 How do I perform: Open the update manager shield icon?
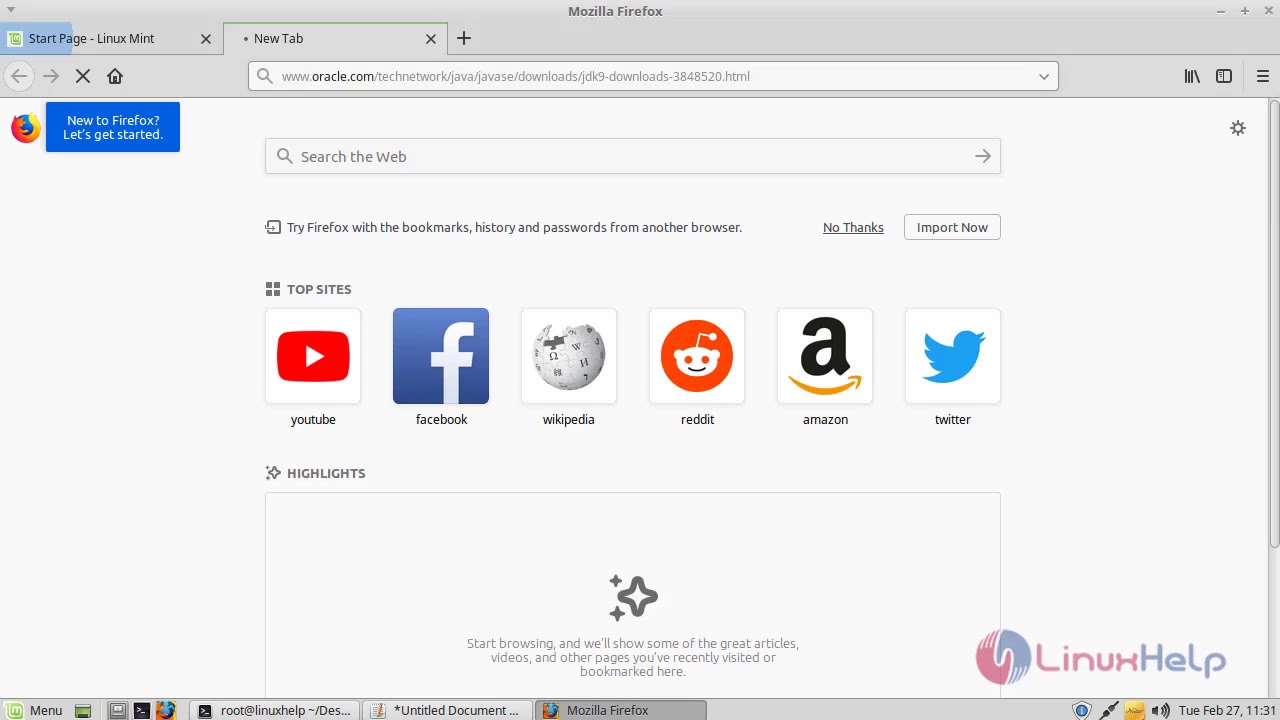pyautogui.click(x=1081, y=710)
